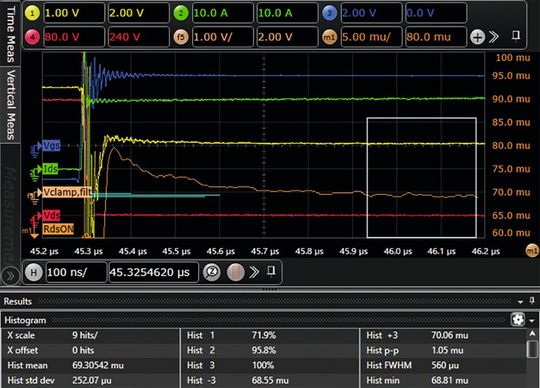This screenshot has width=540, height=388.
Task: Pin the channel toolbar
Action: click(x=516, y=35)
